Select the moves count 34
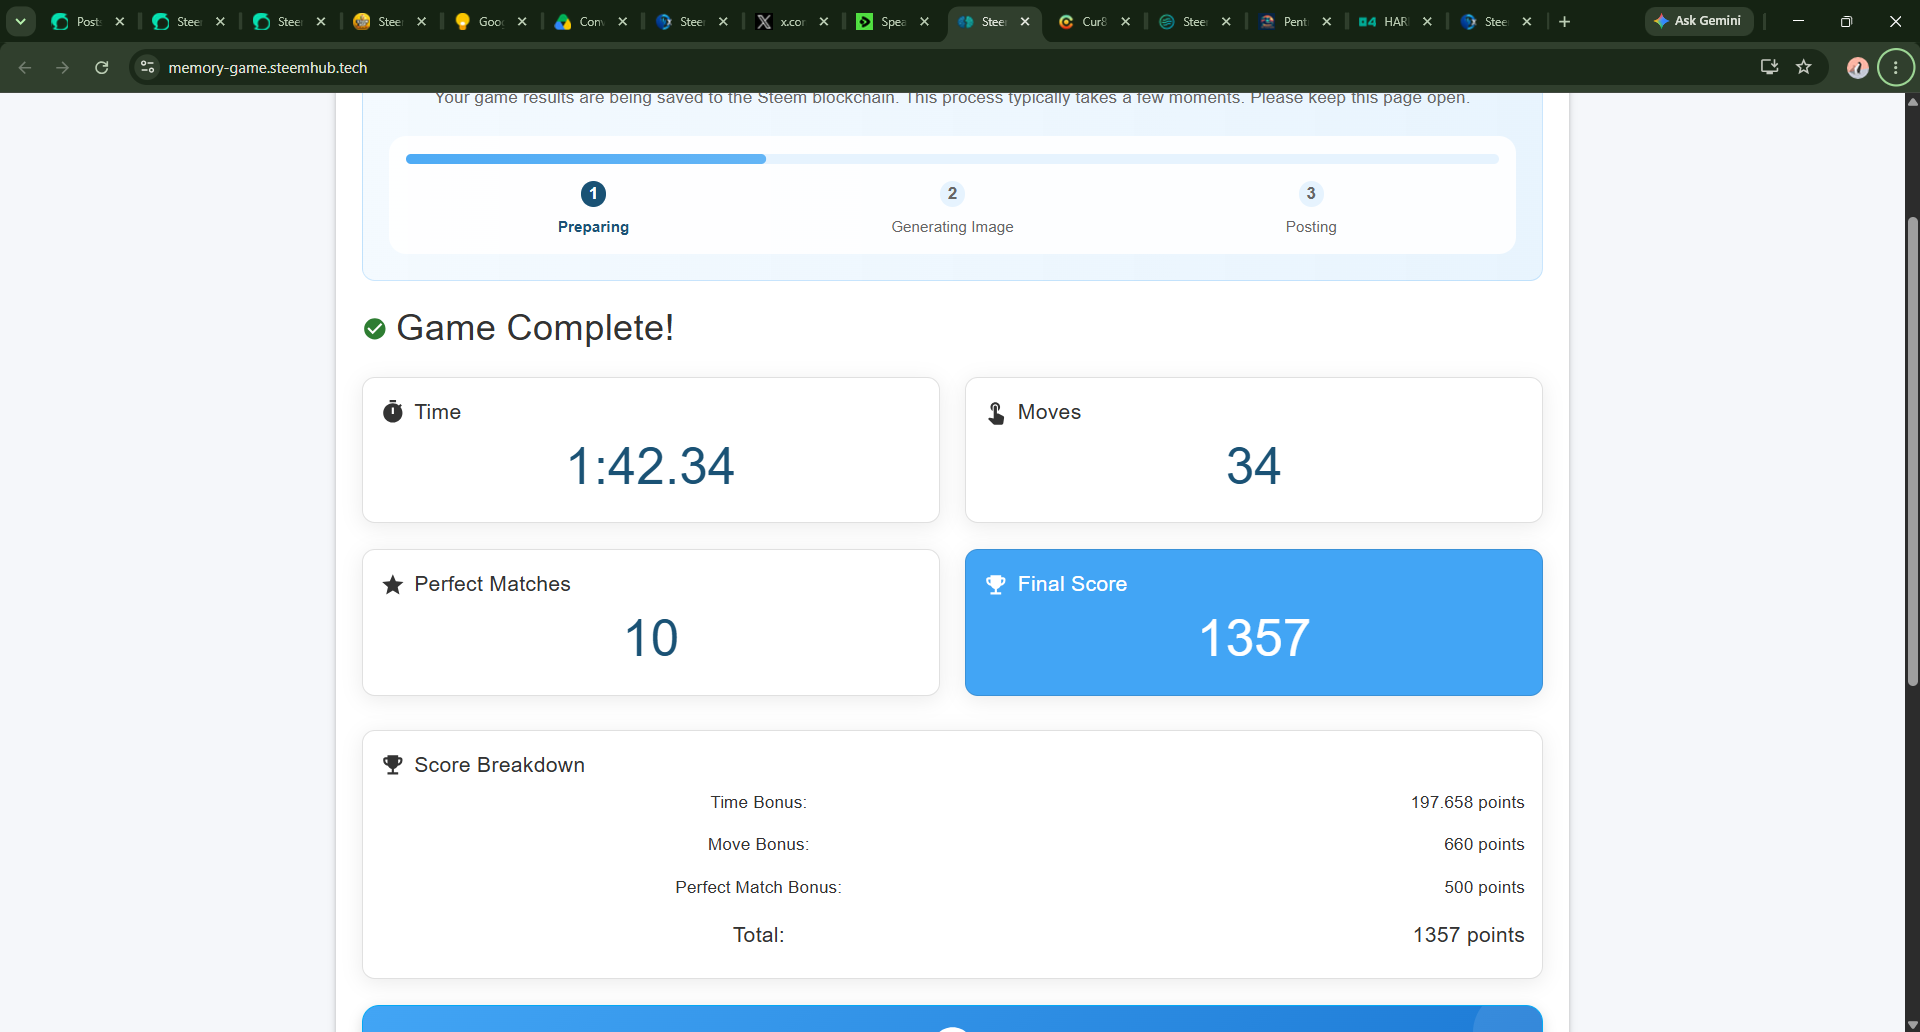Image resolution: width=1920 pixels, height=1032 pixels. (1254, 466)
